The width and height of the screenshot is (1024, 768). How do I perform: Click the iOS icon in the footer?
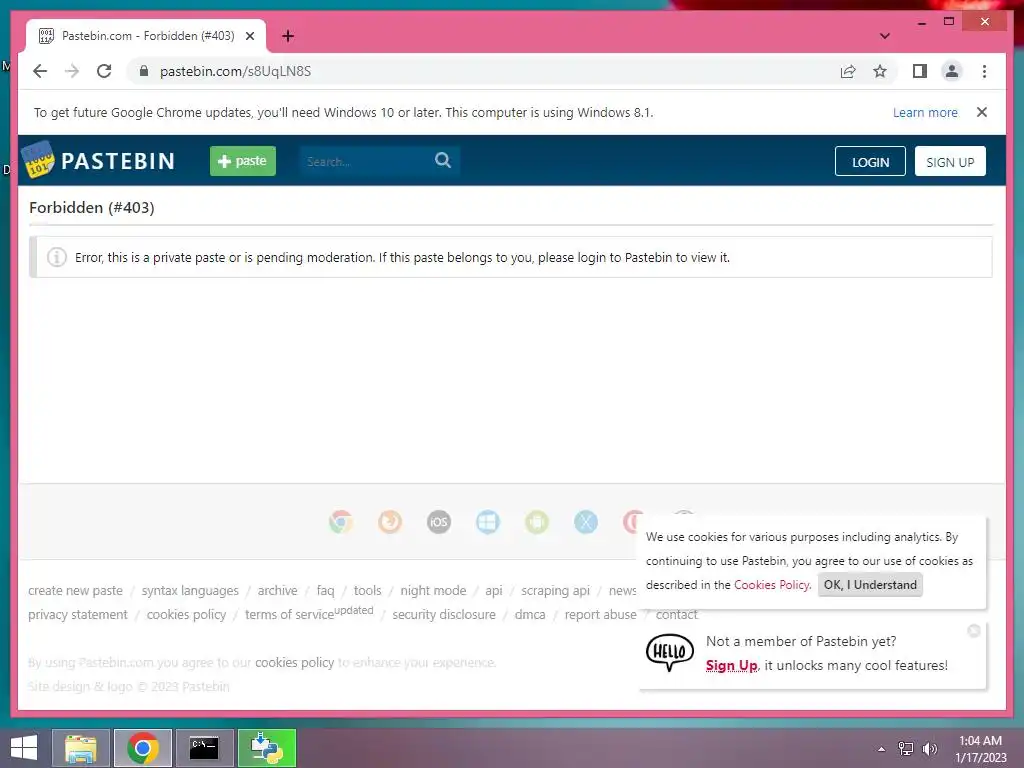439,522
